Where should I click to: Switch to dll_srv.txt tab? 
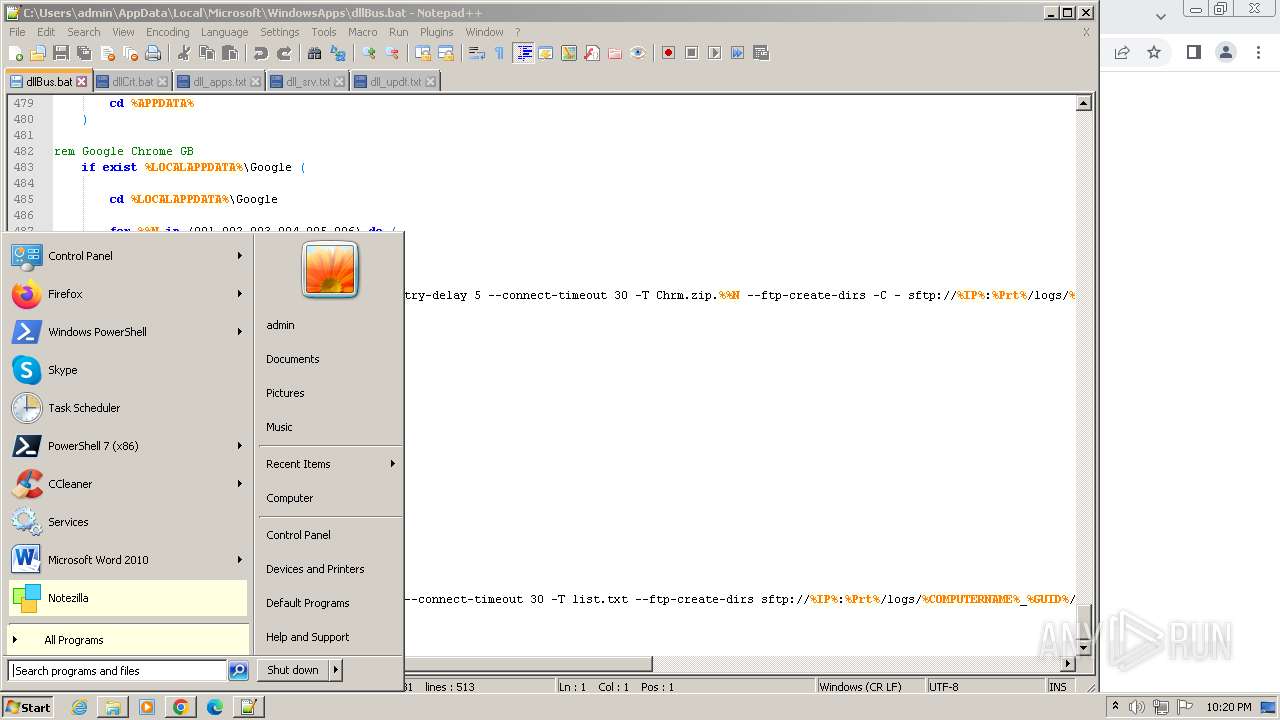click(x=308, y=82)
